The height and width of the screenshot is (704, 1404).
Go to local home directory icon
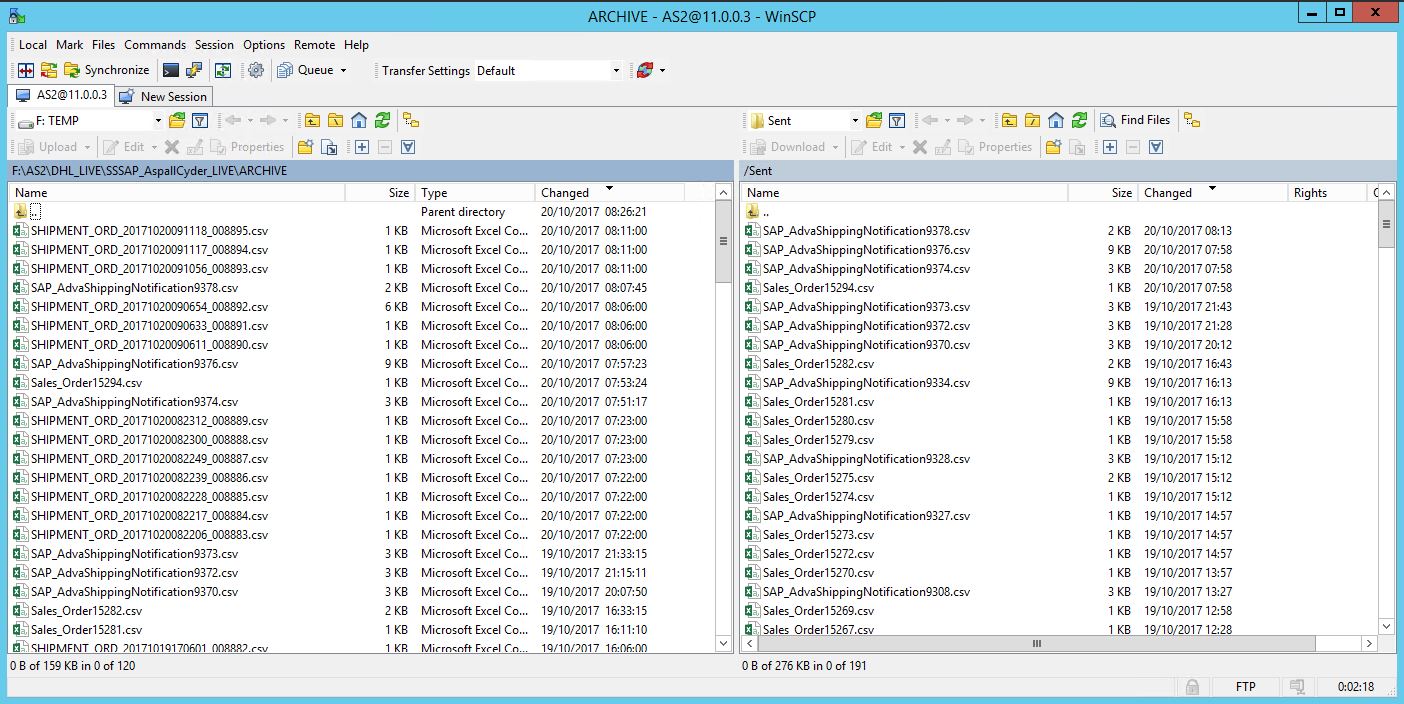point(359,120)
